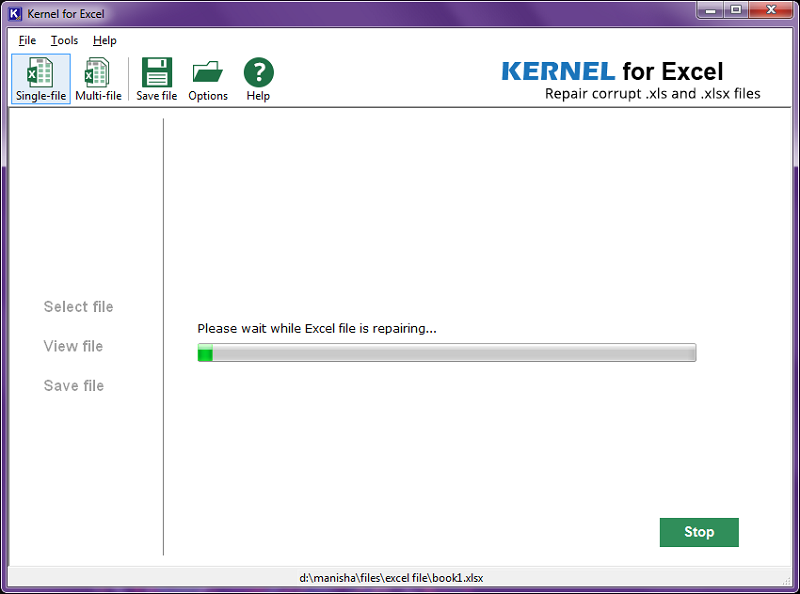Minimize the Kernel for Excel window
The width and height of the screenshot is (800, 594).
pos(710,10)
